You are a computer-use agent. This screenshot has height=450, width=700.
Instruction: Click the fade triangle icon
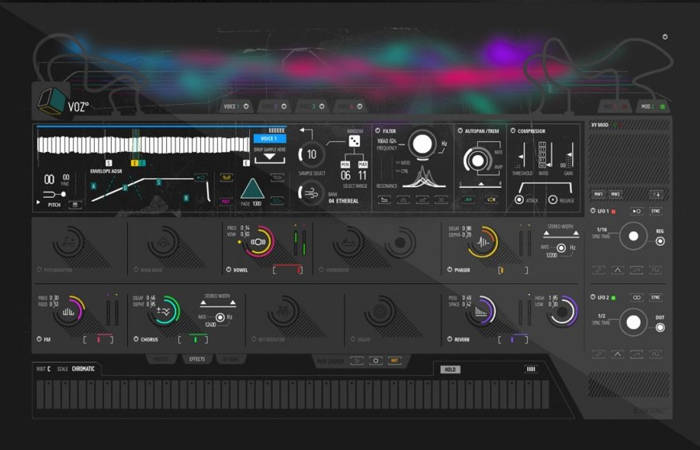coord(251,189)
